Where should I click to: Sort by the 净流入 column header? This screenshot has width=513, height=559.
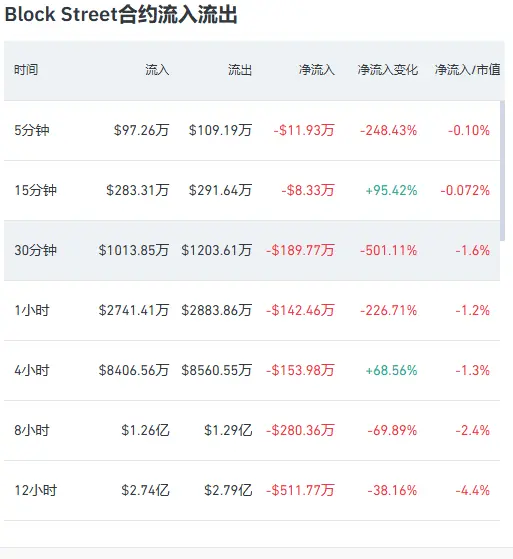pos(317,70)
